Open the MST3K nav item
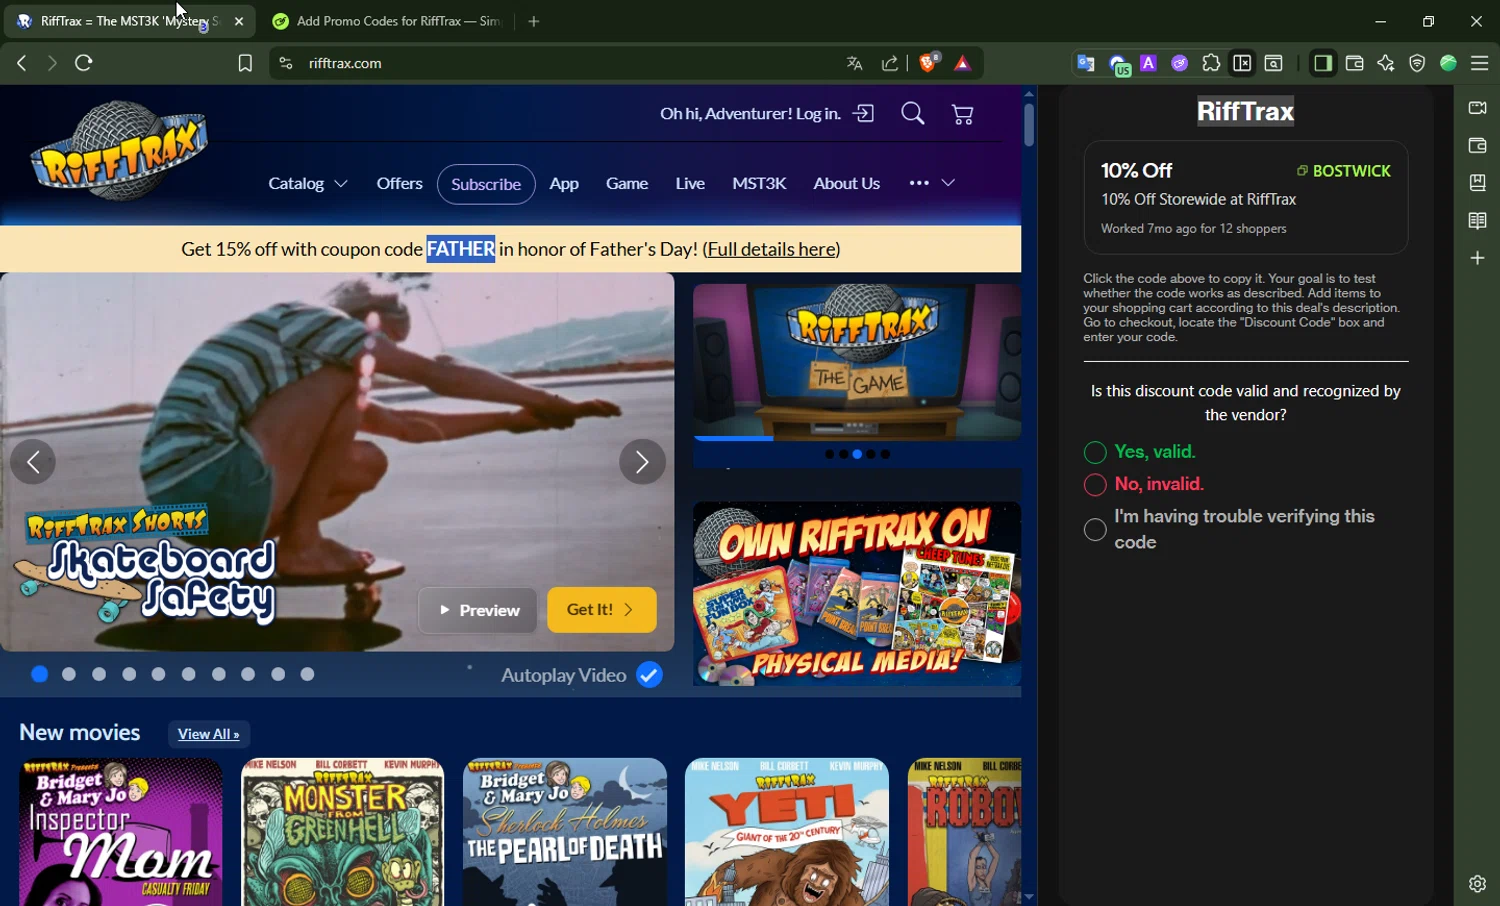The image size is (1500, 906). (759, 183)
